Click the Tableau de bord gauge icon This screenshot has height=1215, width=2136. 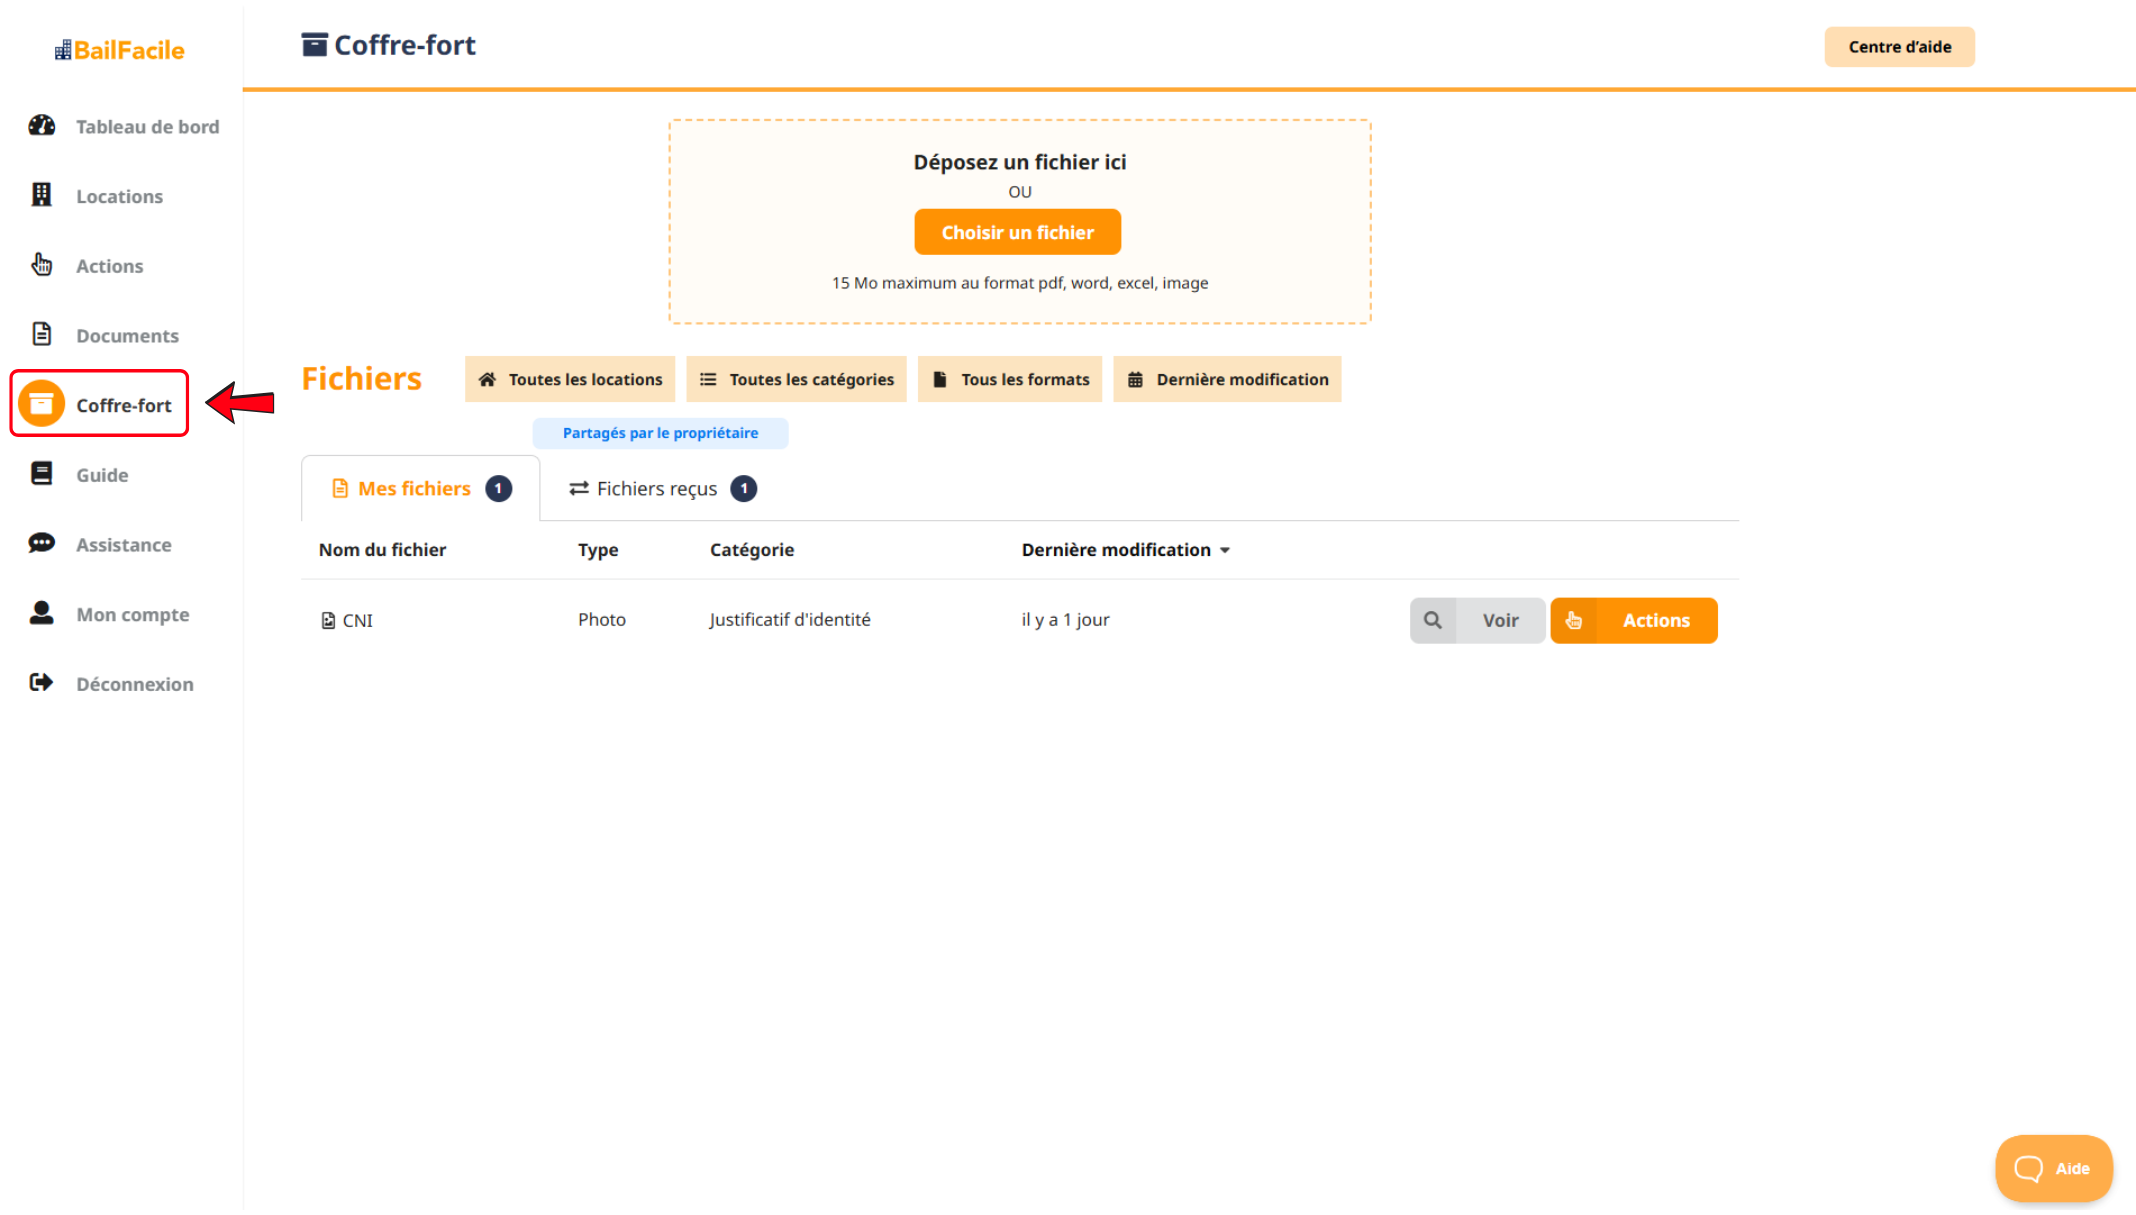(x=41, y=126)
